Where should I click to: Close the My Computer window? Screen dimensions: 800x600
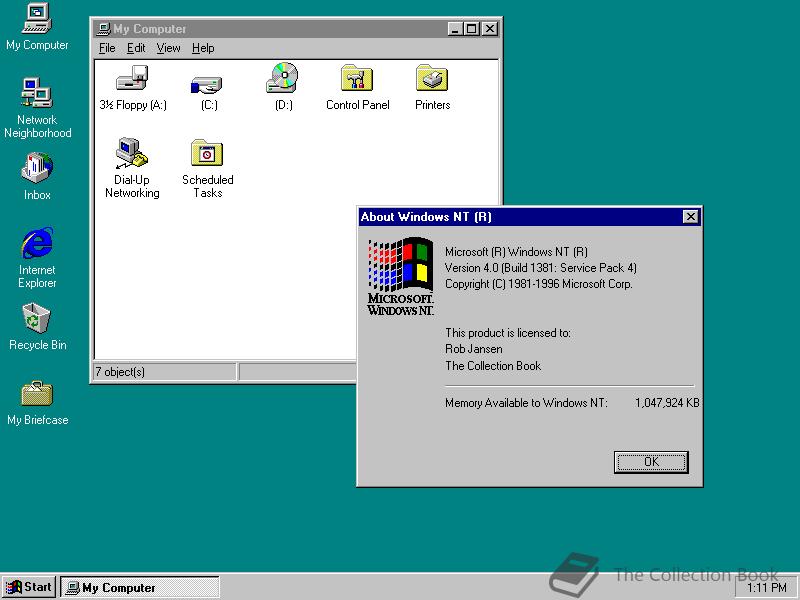pyautogui.click(x=490, y=29)
